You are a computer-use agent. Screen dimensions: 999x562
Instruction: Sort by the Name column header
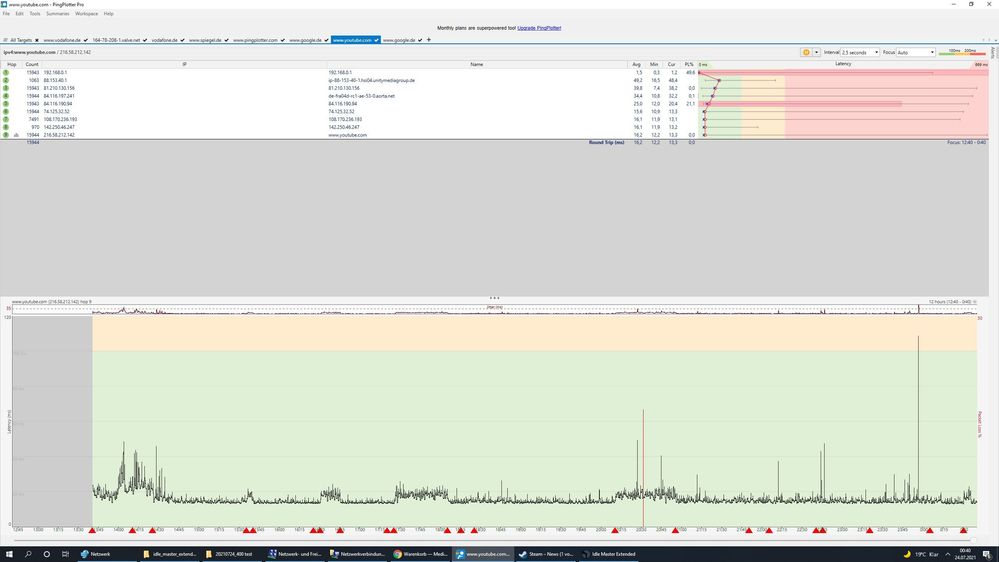tap(477, 64)
